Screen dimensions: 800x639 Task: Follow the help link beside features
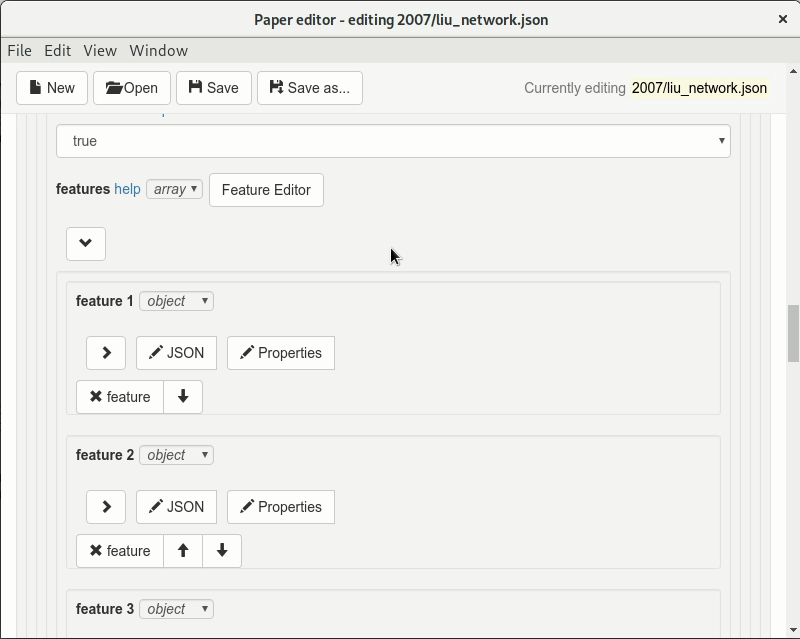click(127, 189)
